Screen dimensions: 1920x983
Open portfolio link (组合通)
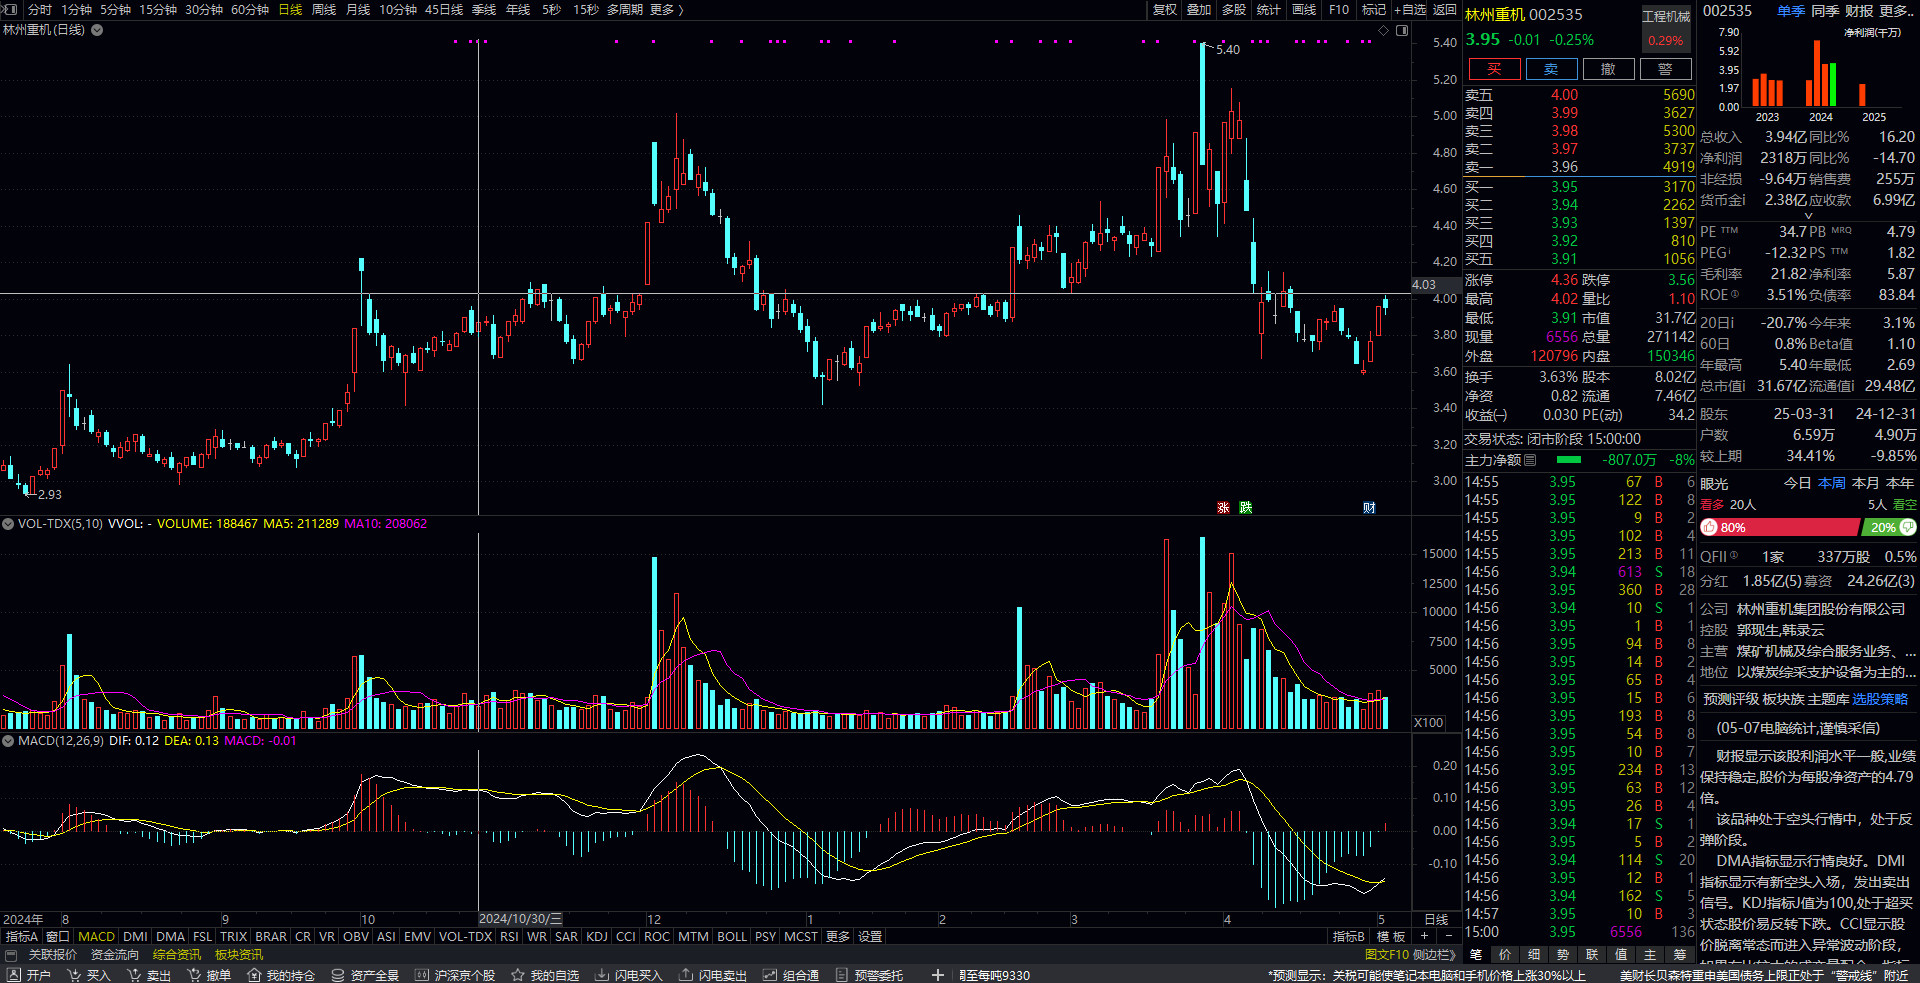pyautogui.click(x=791, y=975)
